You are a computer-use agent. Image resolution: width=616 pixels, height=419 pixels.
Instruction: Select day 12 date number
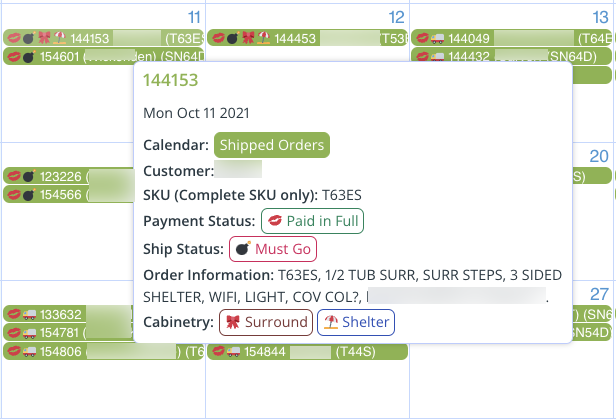(x=396, y=17)
